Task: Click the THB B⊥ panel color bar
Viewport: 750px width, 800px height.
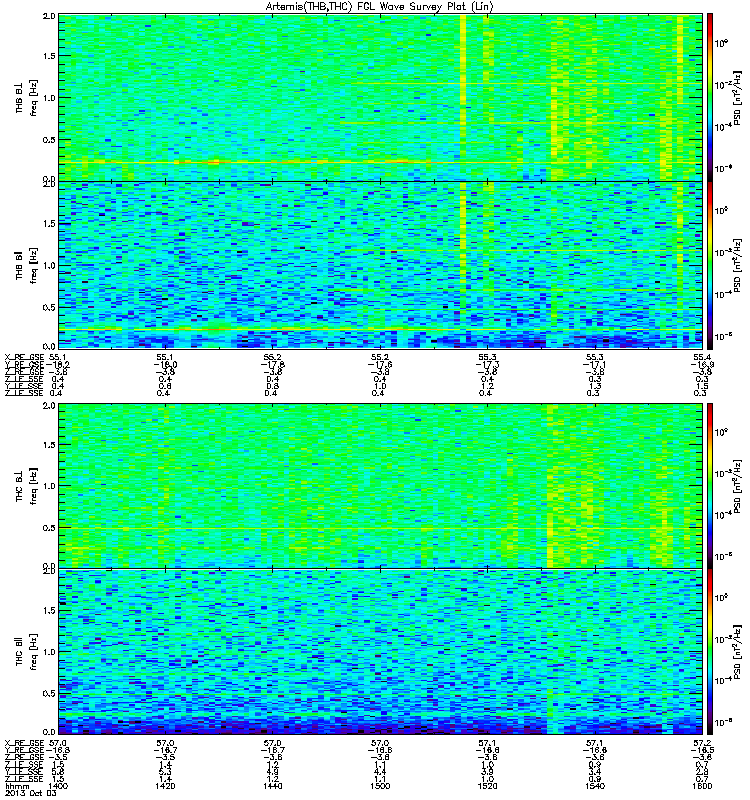Action: [709, 97]
